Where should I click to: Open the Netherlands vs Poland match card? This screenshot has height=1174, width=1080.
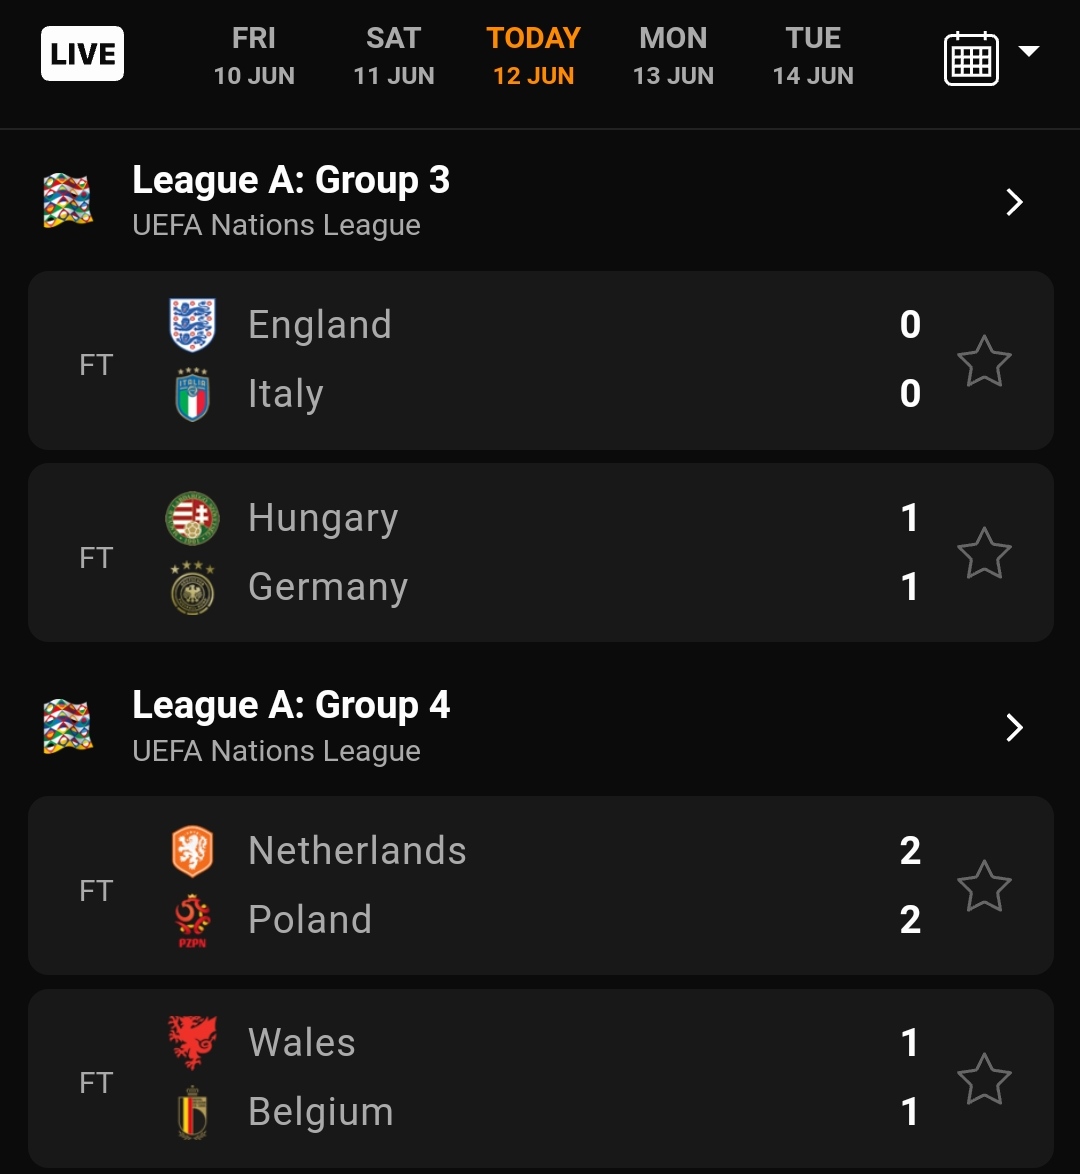click(541, 885)
